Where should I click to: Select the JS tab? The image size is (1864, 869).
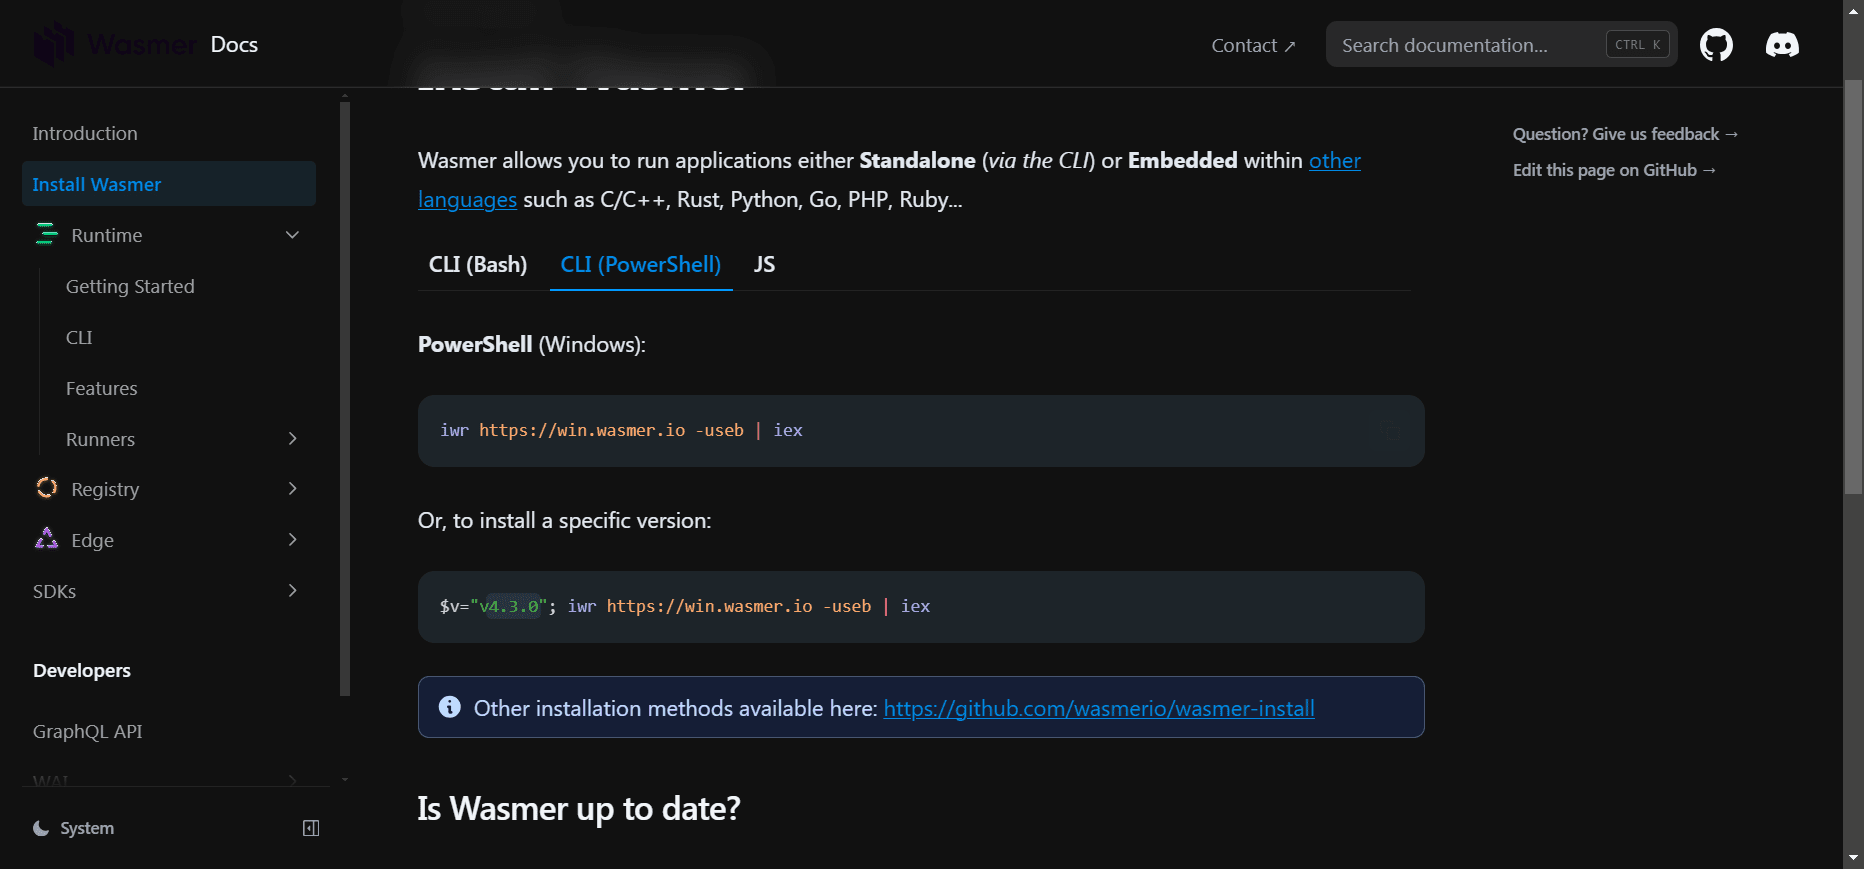[x=764, y=265]
